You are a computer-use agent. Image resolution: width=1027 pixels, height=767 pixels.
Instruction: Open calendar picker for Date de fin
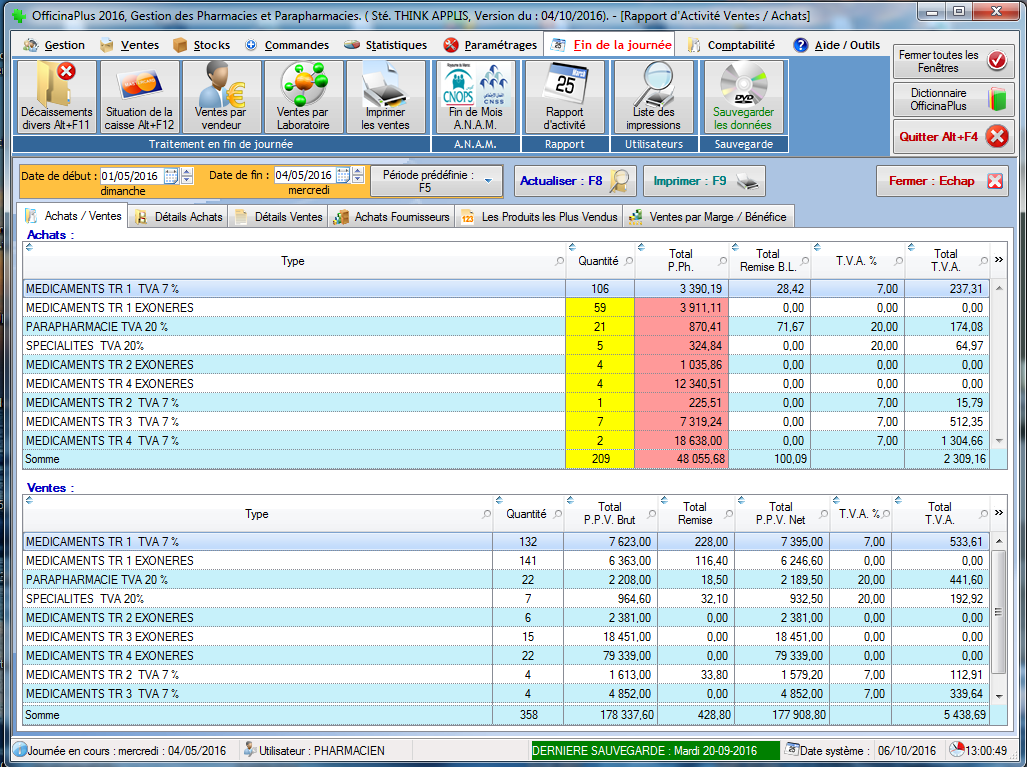tap(343, 176)
